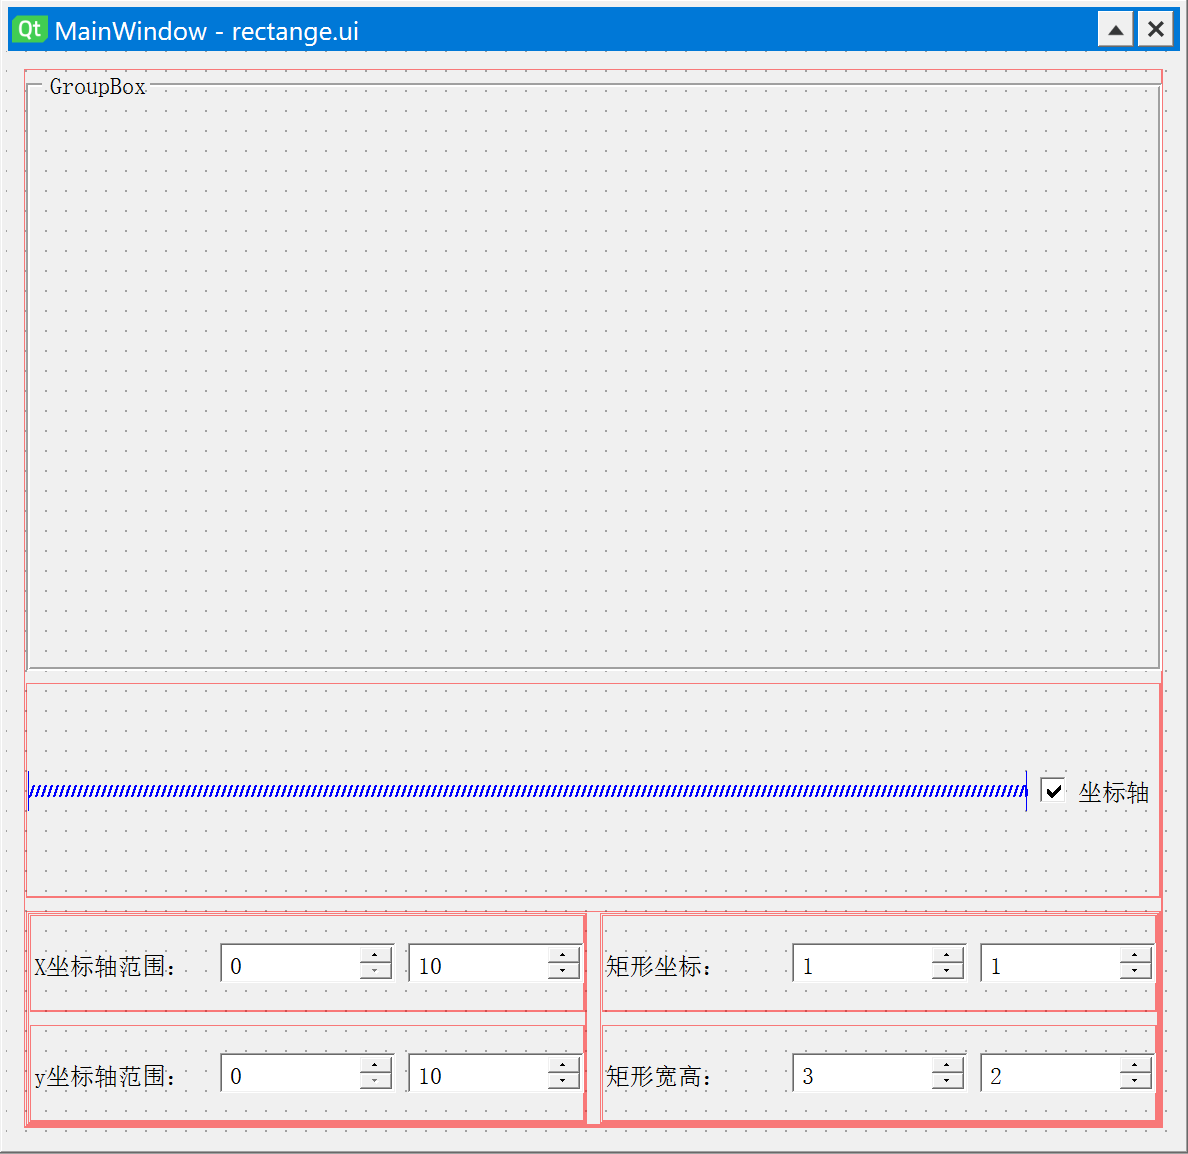The width and height of the screenshot is (1188, 1154).
Task: Increase the y坐标轴范围 minimum value with its up arrow
Action: click(376, 1066)
